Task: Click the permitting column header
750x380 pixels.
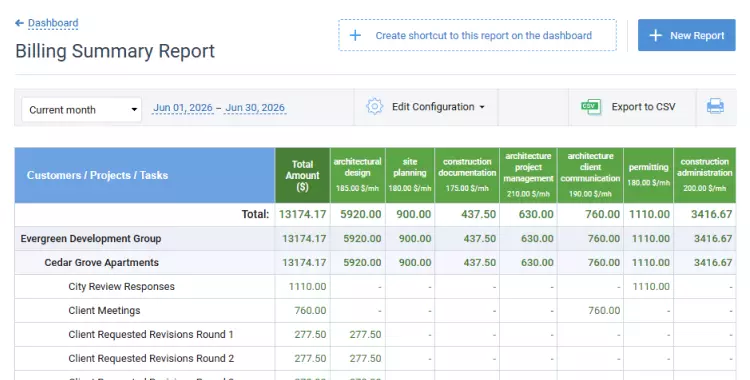Action: click(648, 175)
